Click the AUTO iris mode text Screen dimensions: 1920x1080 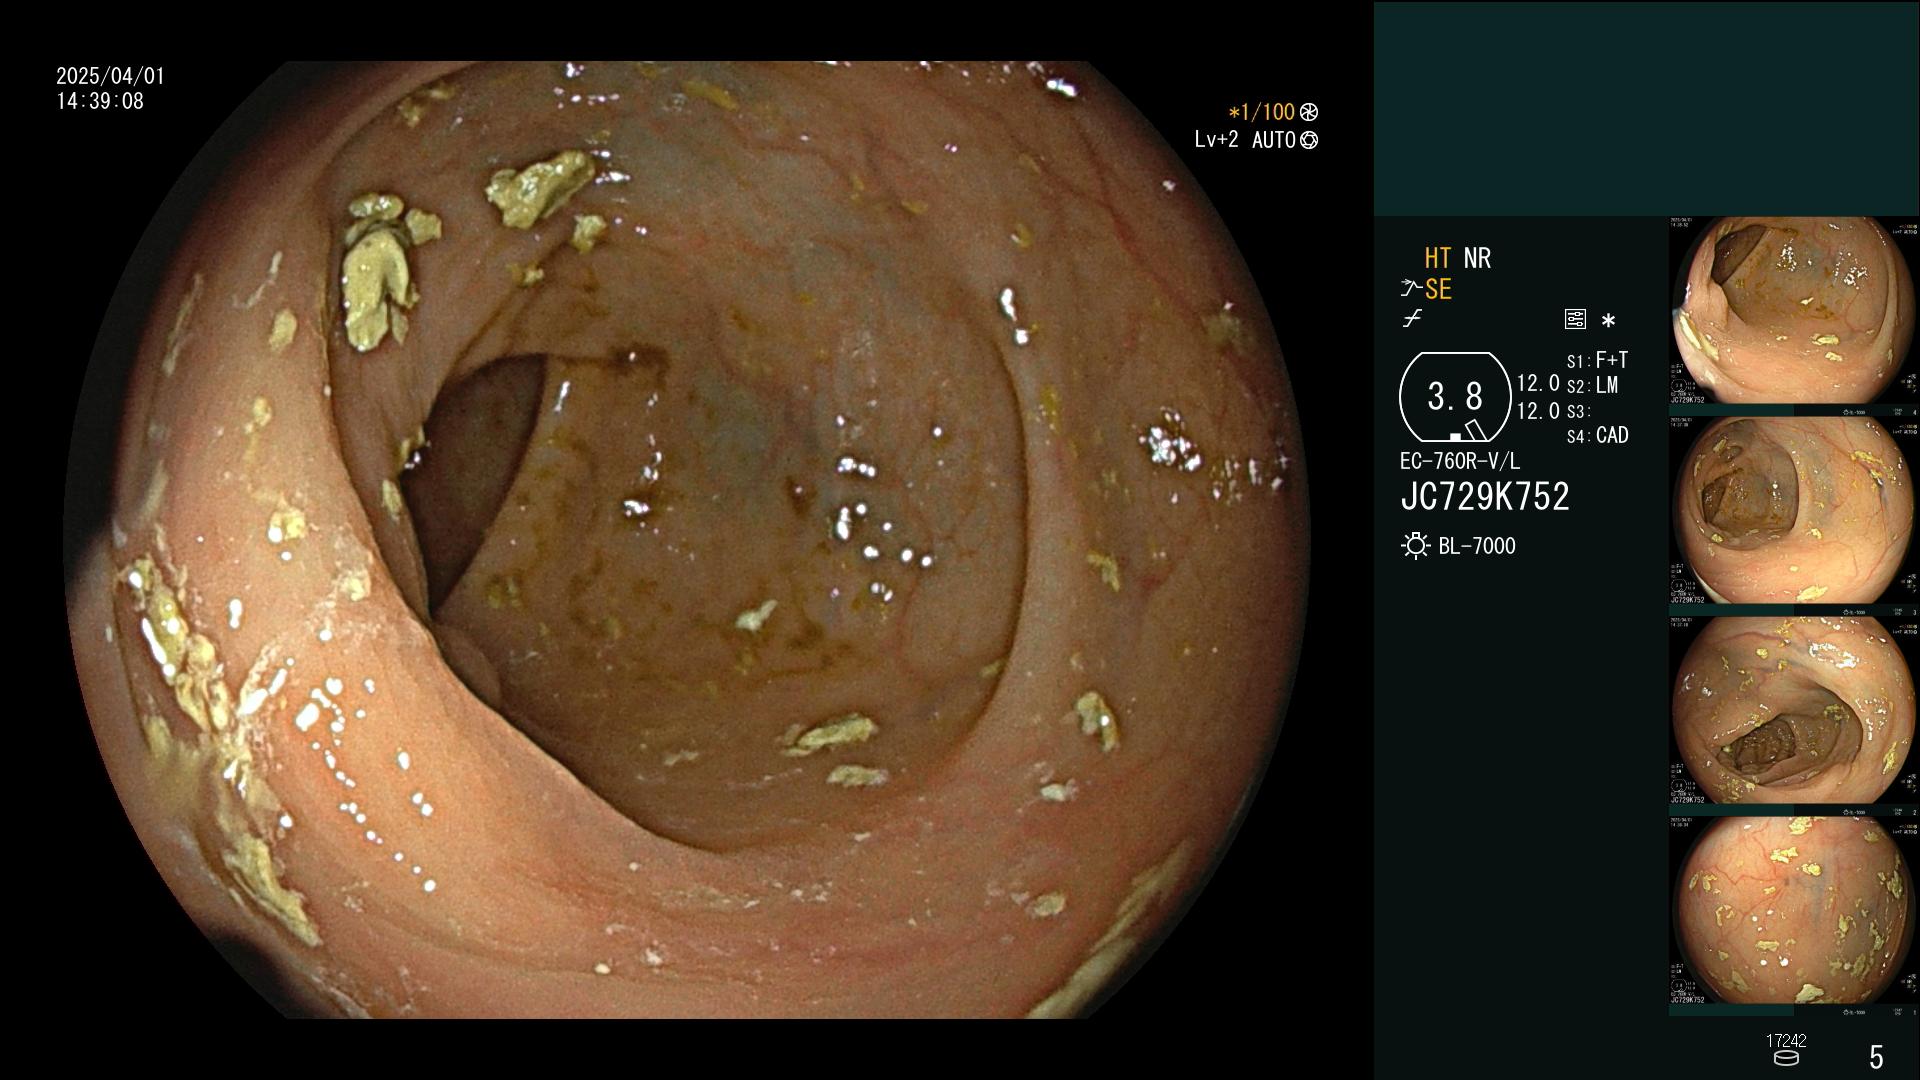coord(1274,140)
